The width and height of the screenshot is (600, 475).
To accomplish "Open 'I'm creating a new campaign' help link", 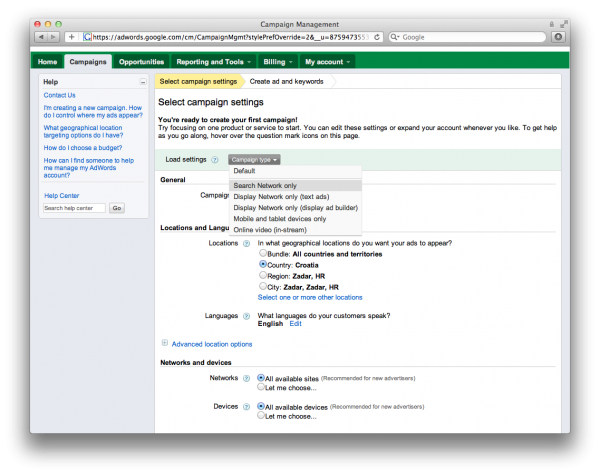I will pos(93,112).
